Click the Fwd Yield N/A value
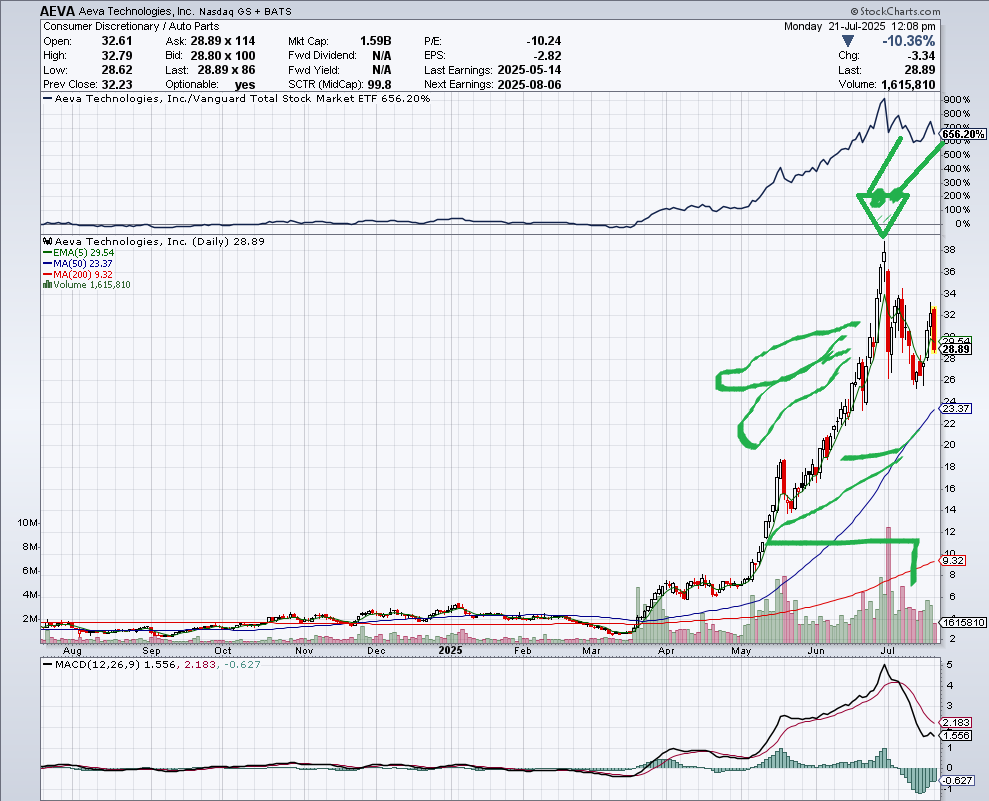989x801 pixels. [x=382, y=70]
